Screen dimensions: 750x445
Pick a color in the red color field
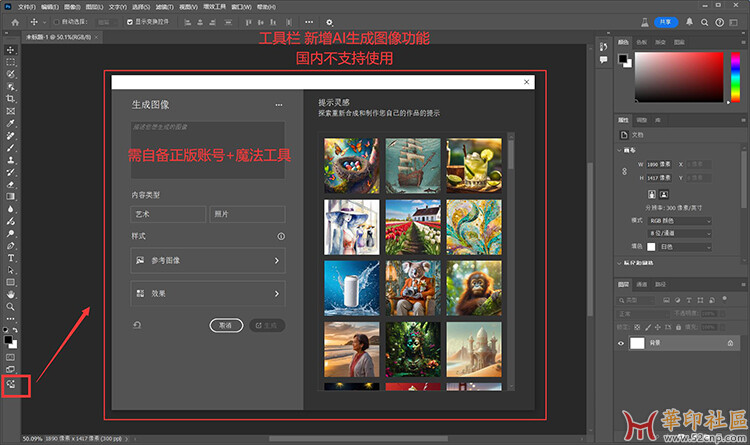pyautogui.click(x=679, y=77)
